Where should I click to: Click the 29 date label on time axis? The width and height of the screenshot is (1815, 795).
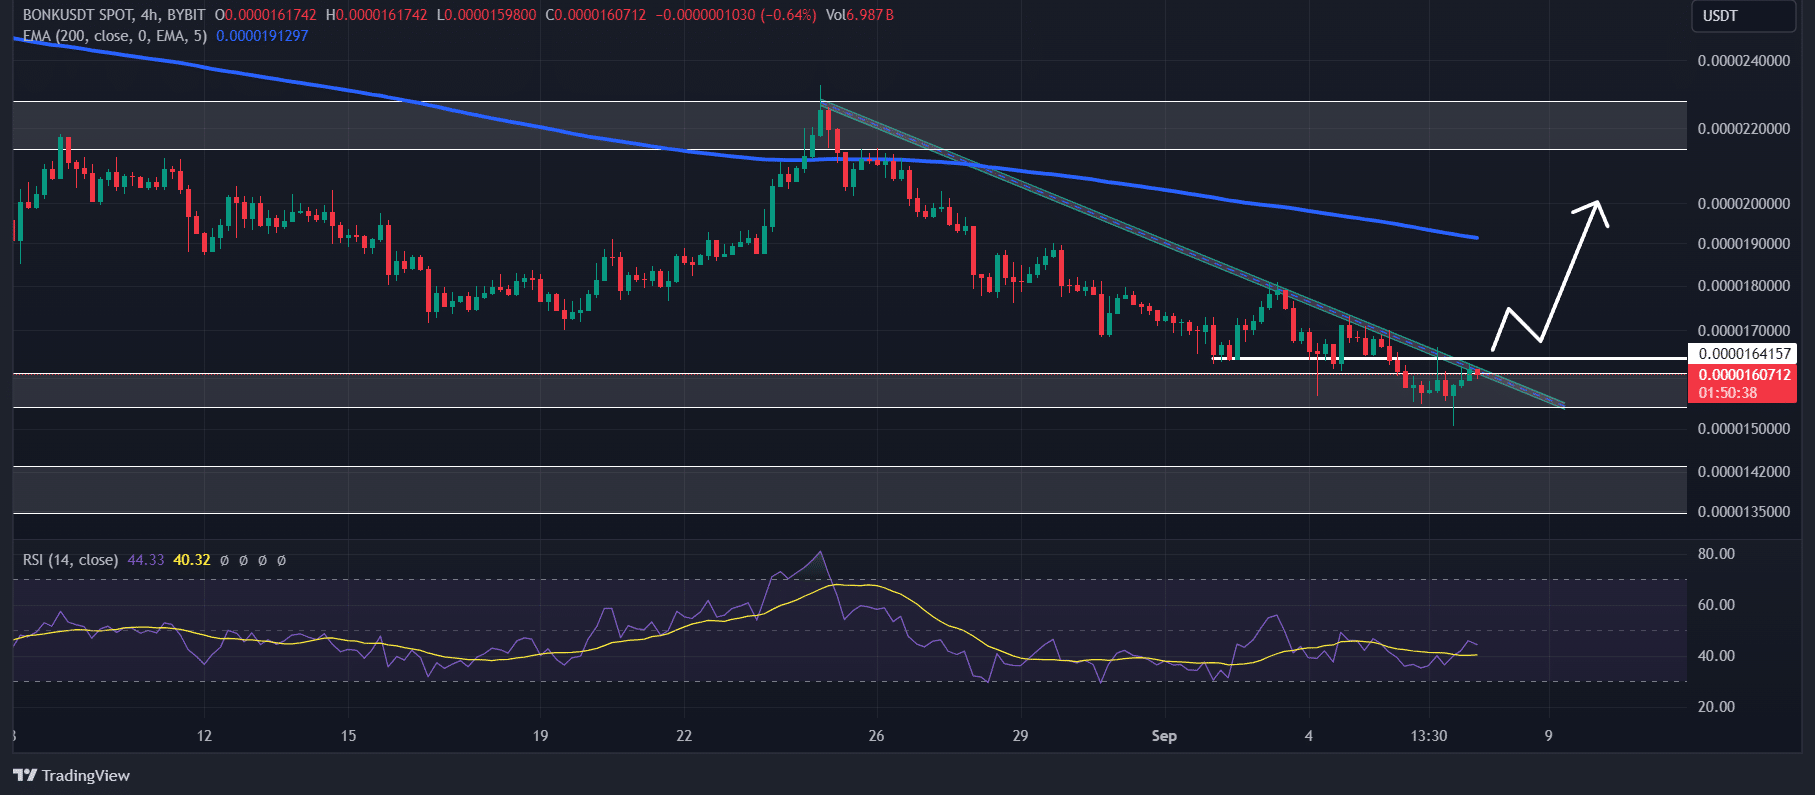[1020, 736]
